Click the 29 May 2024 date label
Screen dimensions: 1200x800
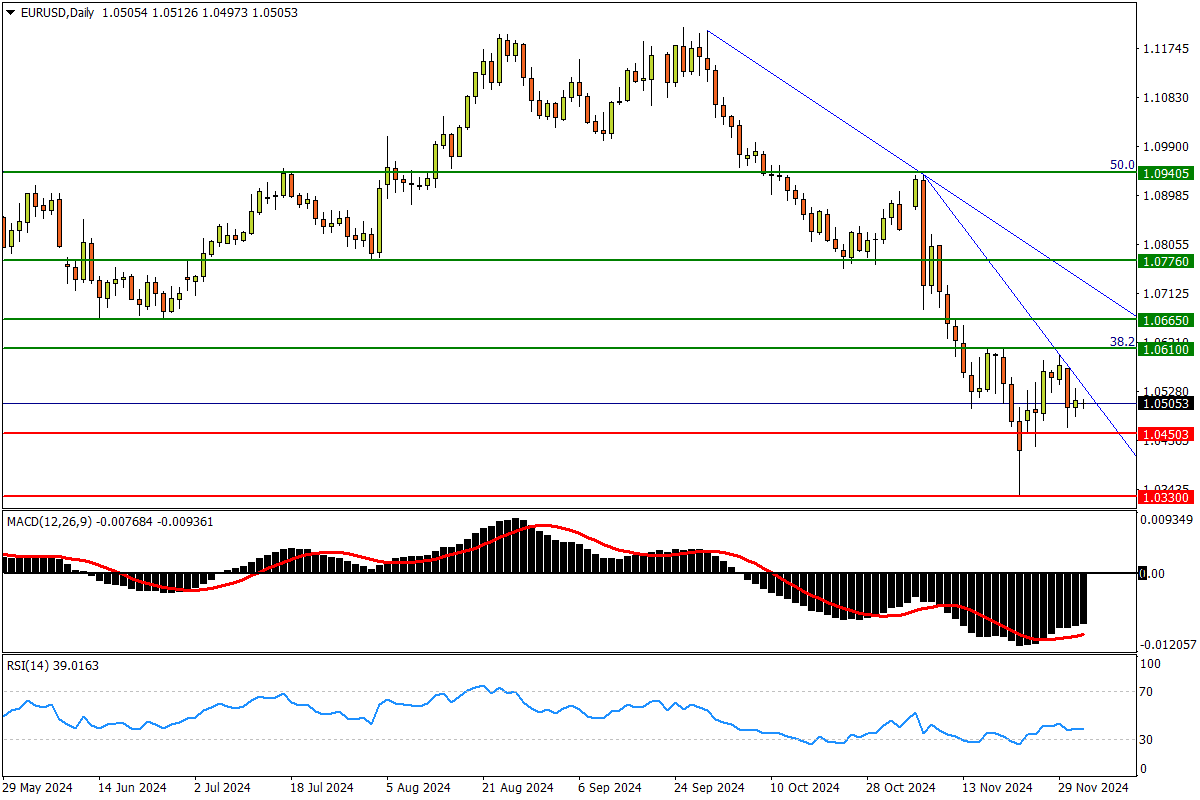[38, 788]
